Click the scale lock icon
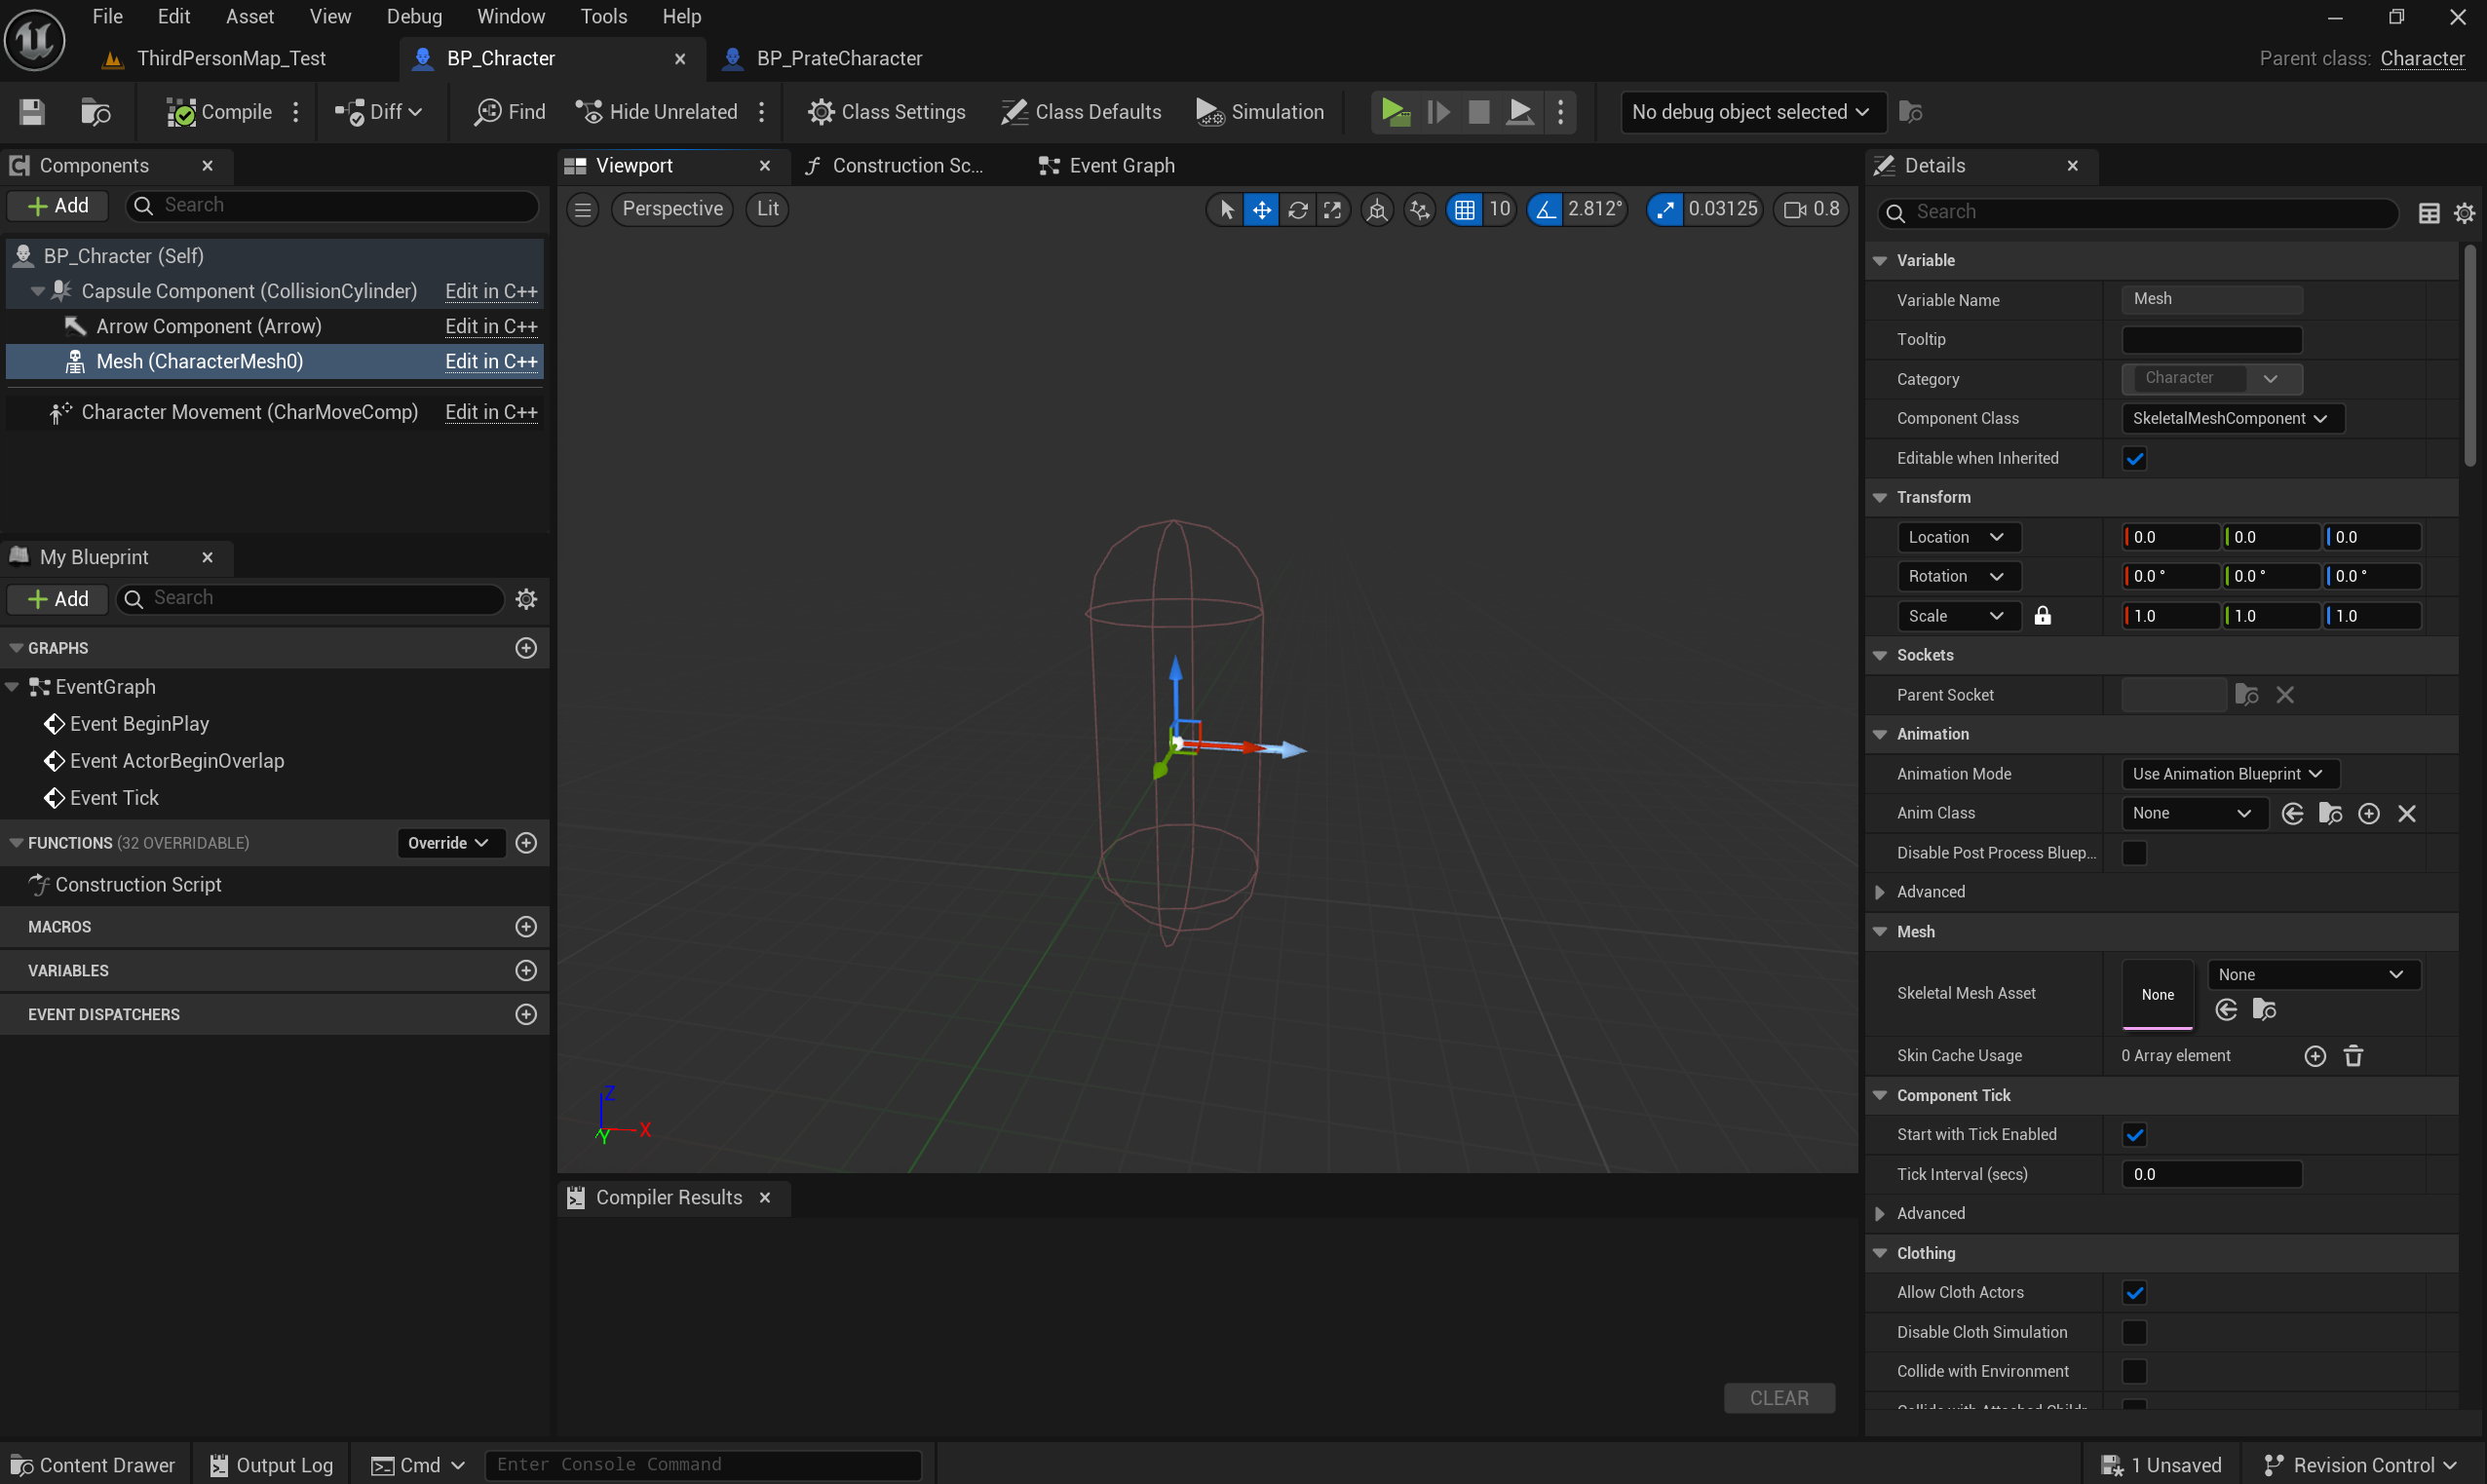The height and width of the screenshot is (1484, 2487). coord(2042,616)
